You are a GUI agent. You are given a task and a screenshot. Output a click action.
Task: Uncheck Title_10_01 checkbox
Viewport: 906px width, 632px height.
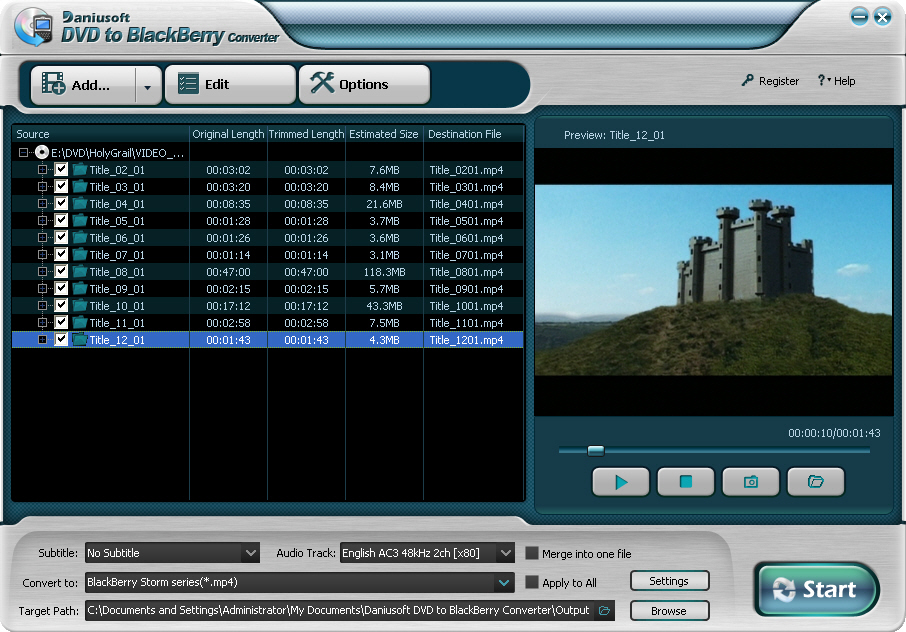point(61,305)
